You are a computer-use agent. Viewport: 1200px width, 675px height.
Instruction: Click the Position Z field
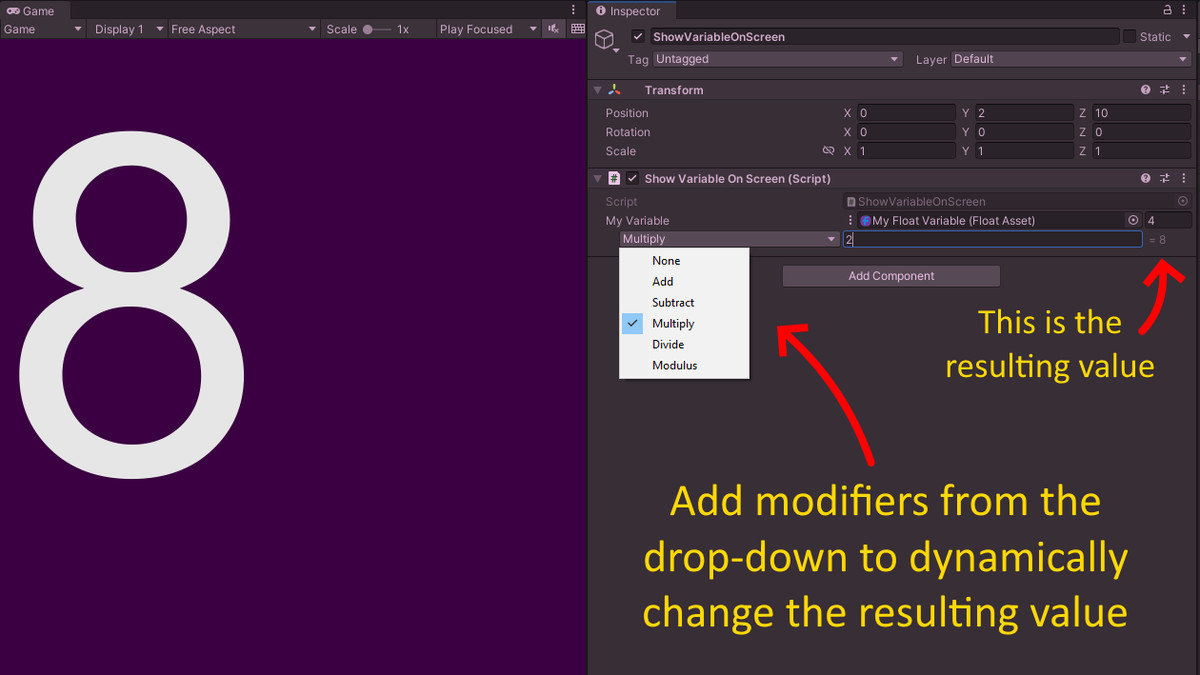1141,113
